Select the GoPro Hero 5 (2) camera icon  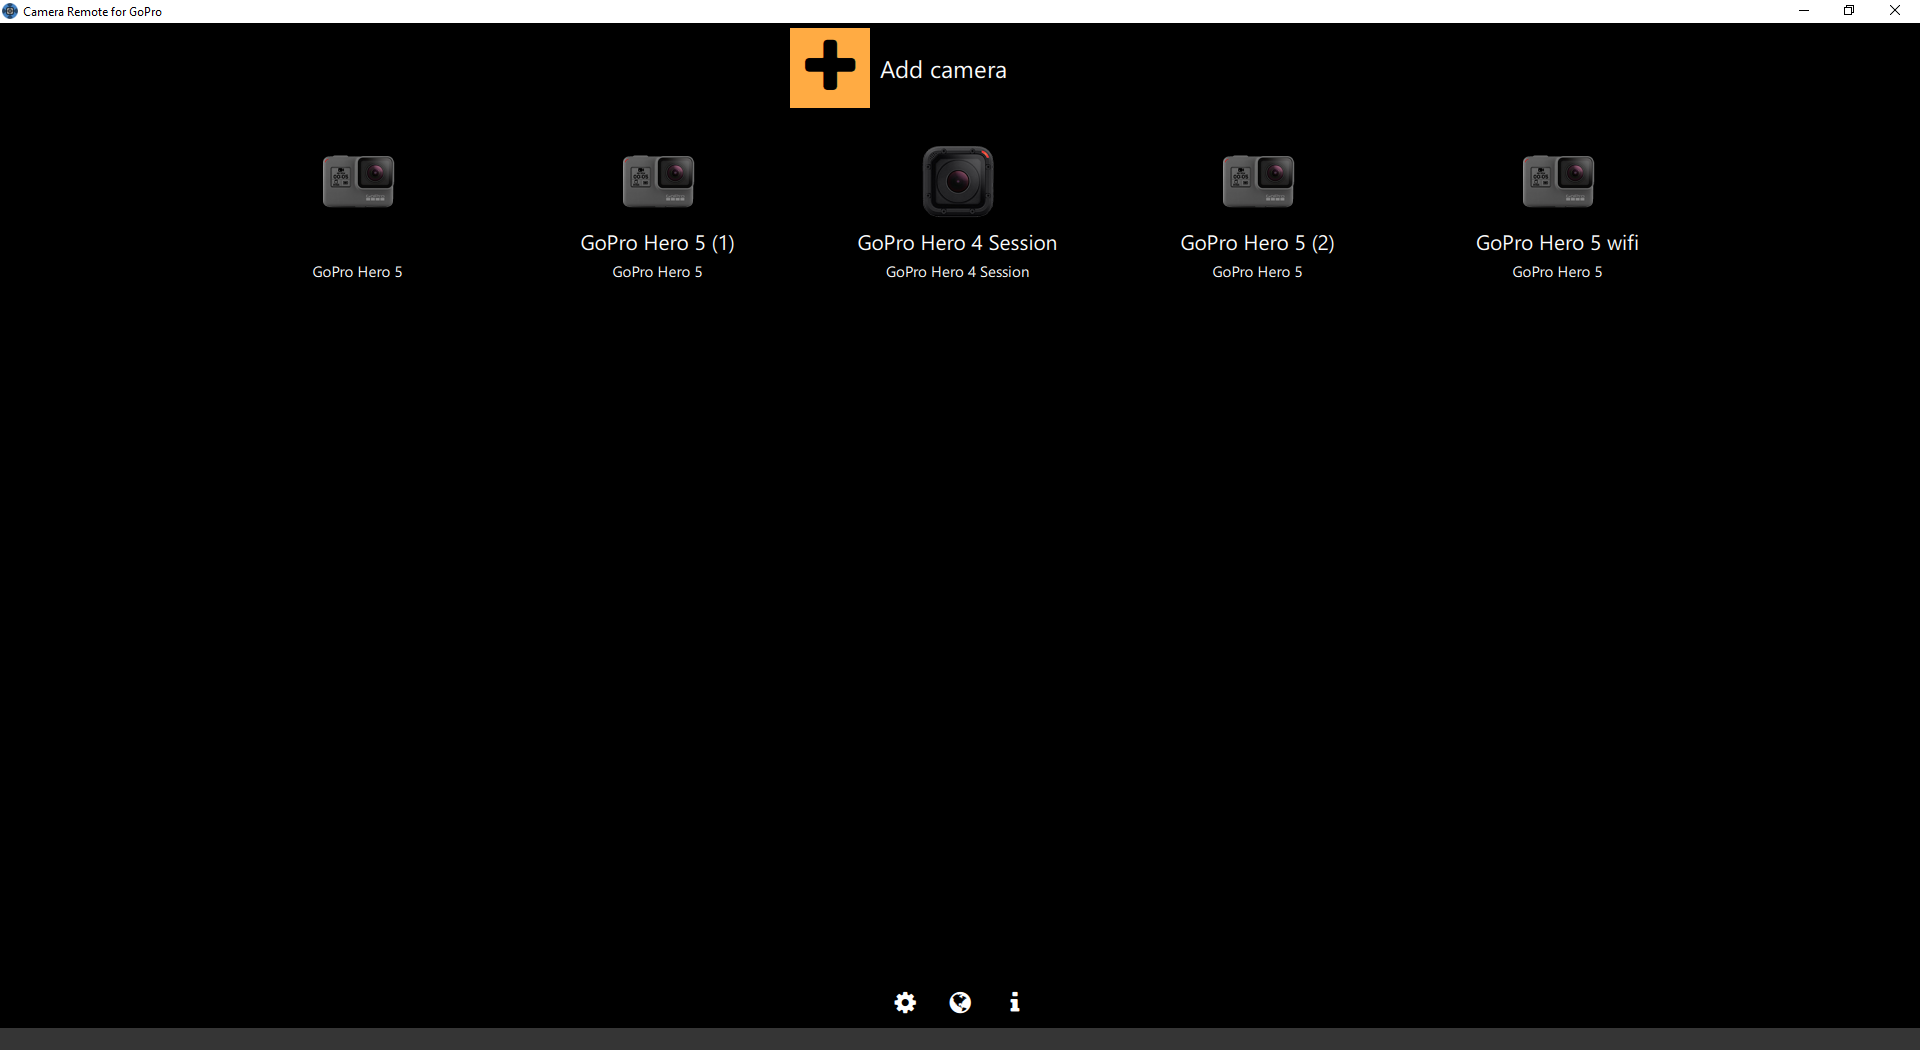click(1257, 181)
